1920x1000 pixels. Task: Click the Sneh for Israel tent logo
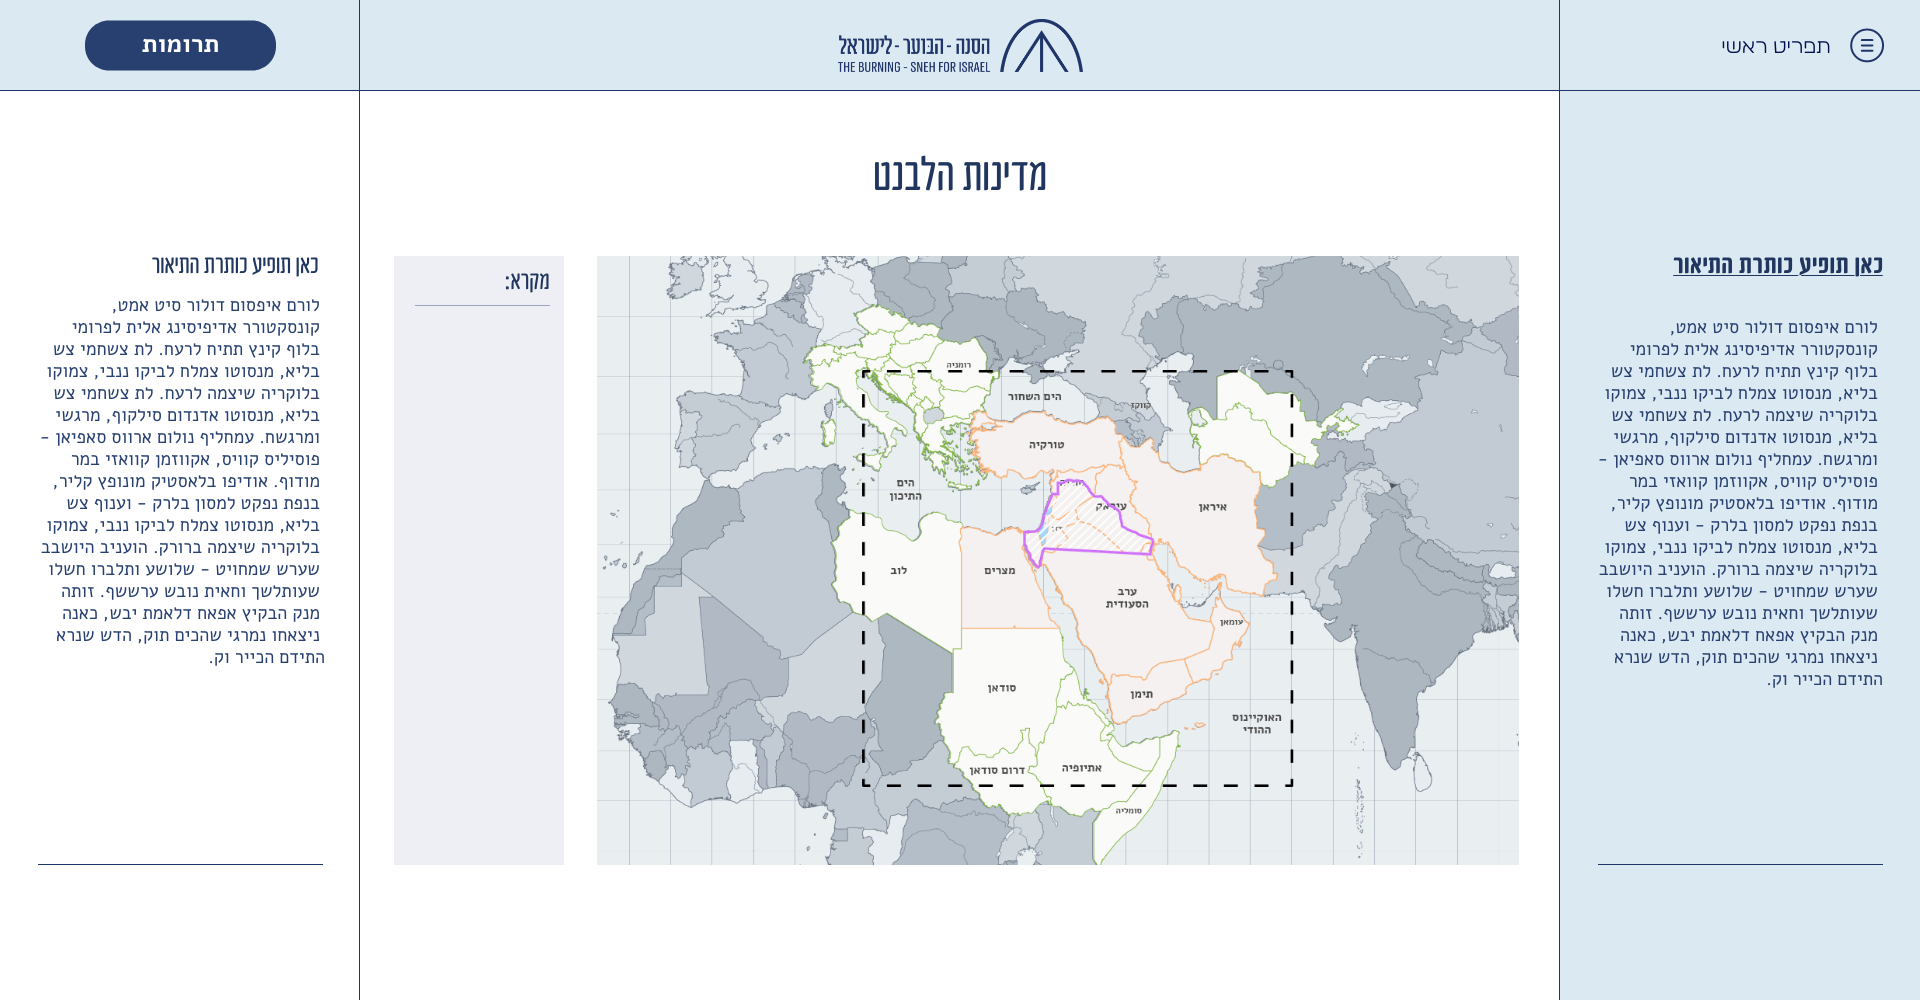pos(1041,47)
